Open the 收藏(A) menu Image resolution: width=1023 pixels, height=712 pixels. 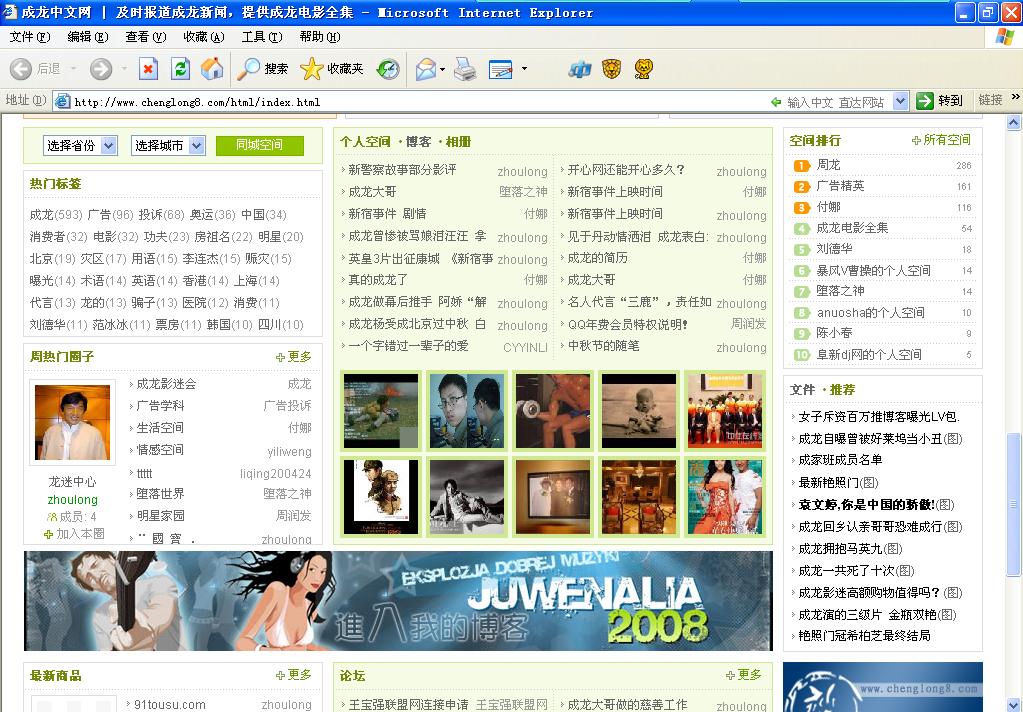coord(204,37)
